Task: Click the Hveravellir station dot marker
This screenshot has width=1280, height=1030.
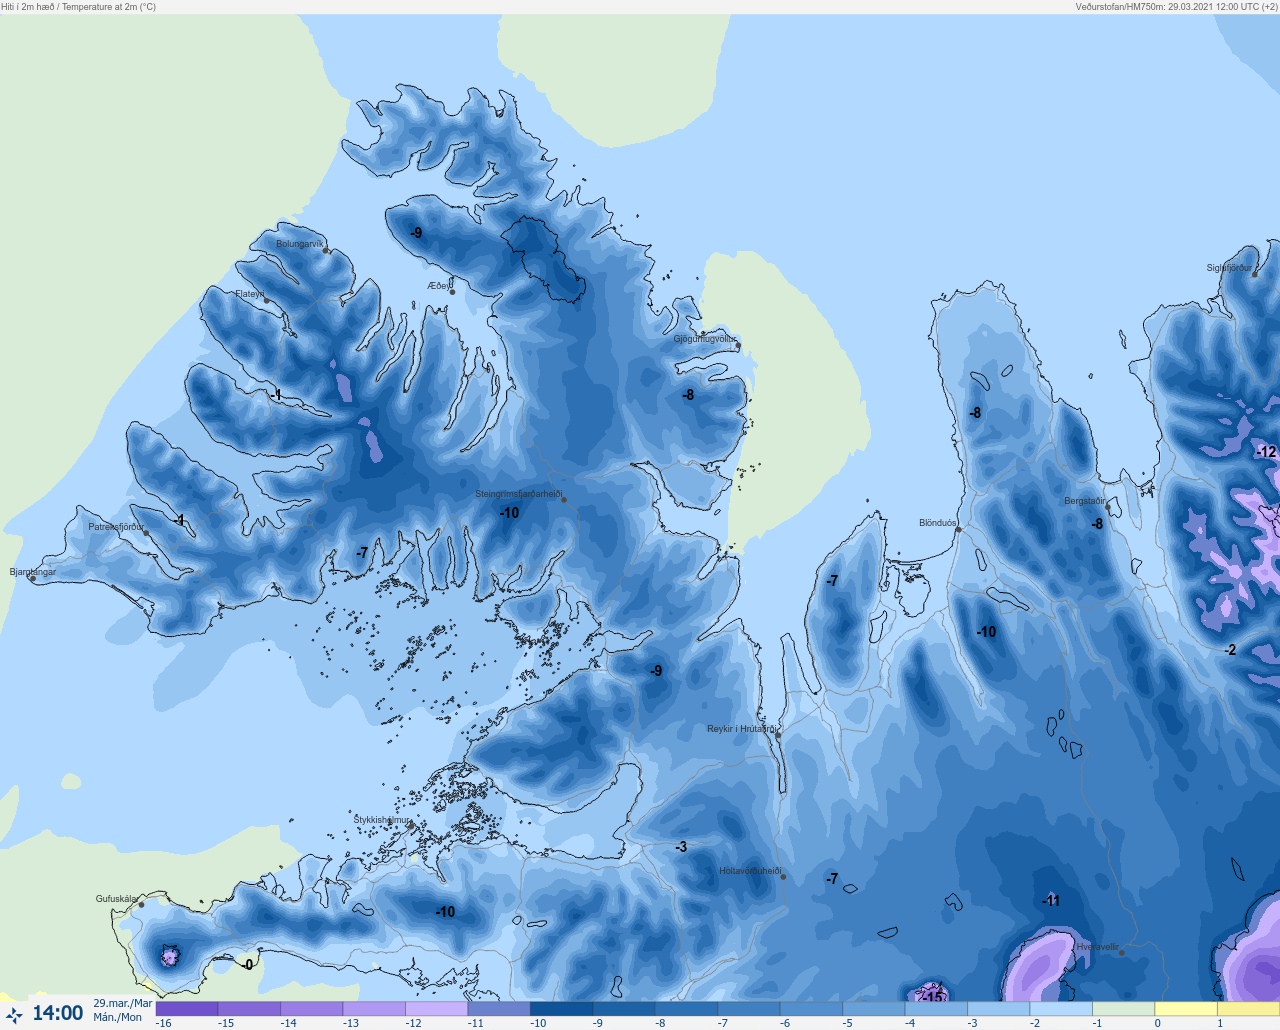Action: [1122, 953]
